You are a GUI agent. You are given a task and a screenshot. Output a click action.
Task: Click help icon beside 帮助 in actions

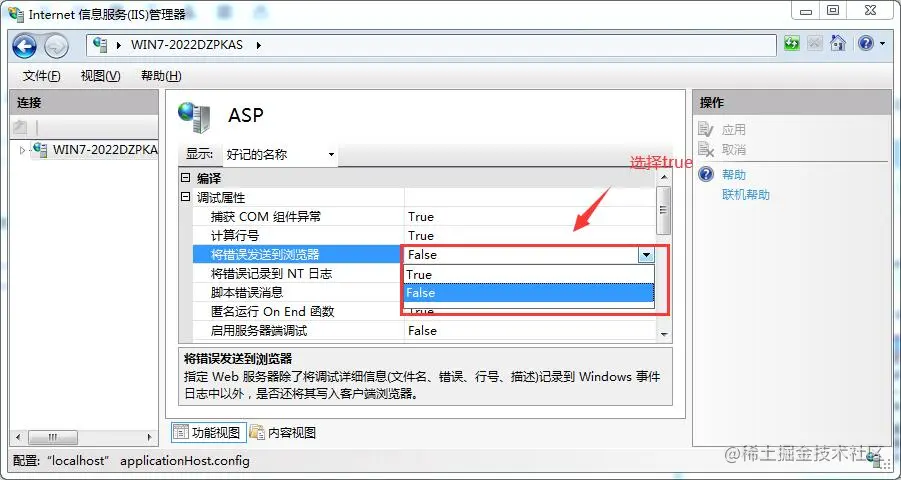(706, 174)
